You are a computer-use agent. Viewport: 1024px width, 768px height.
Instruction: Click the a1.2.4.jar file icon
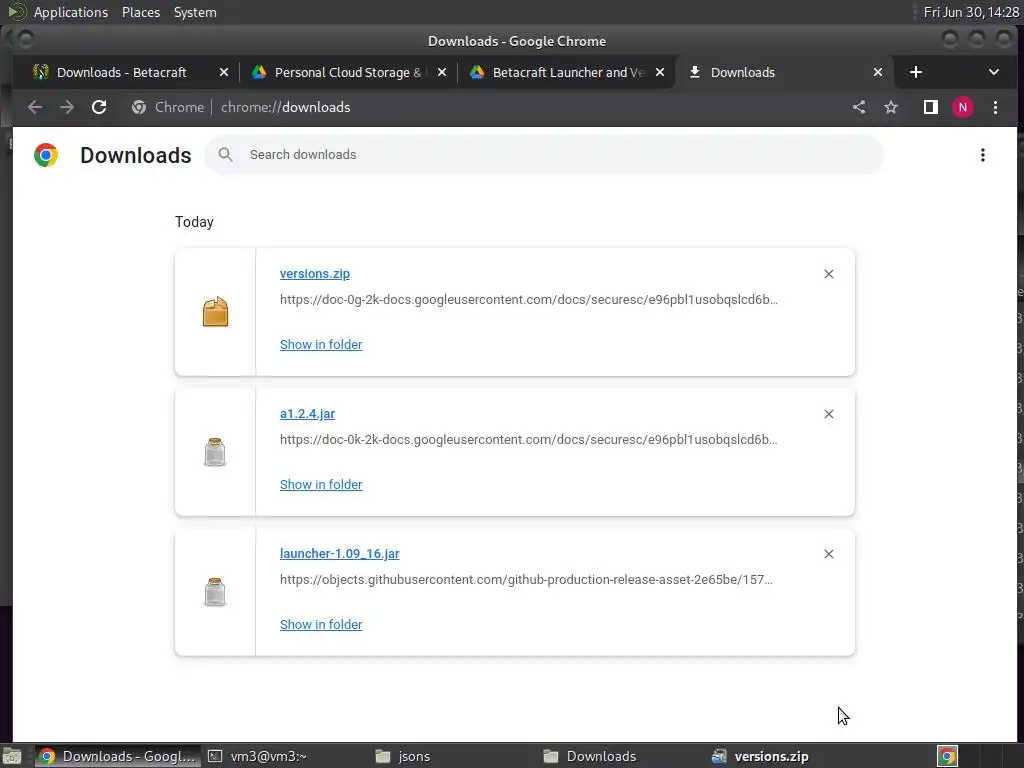click(x=215, y=452)
